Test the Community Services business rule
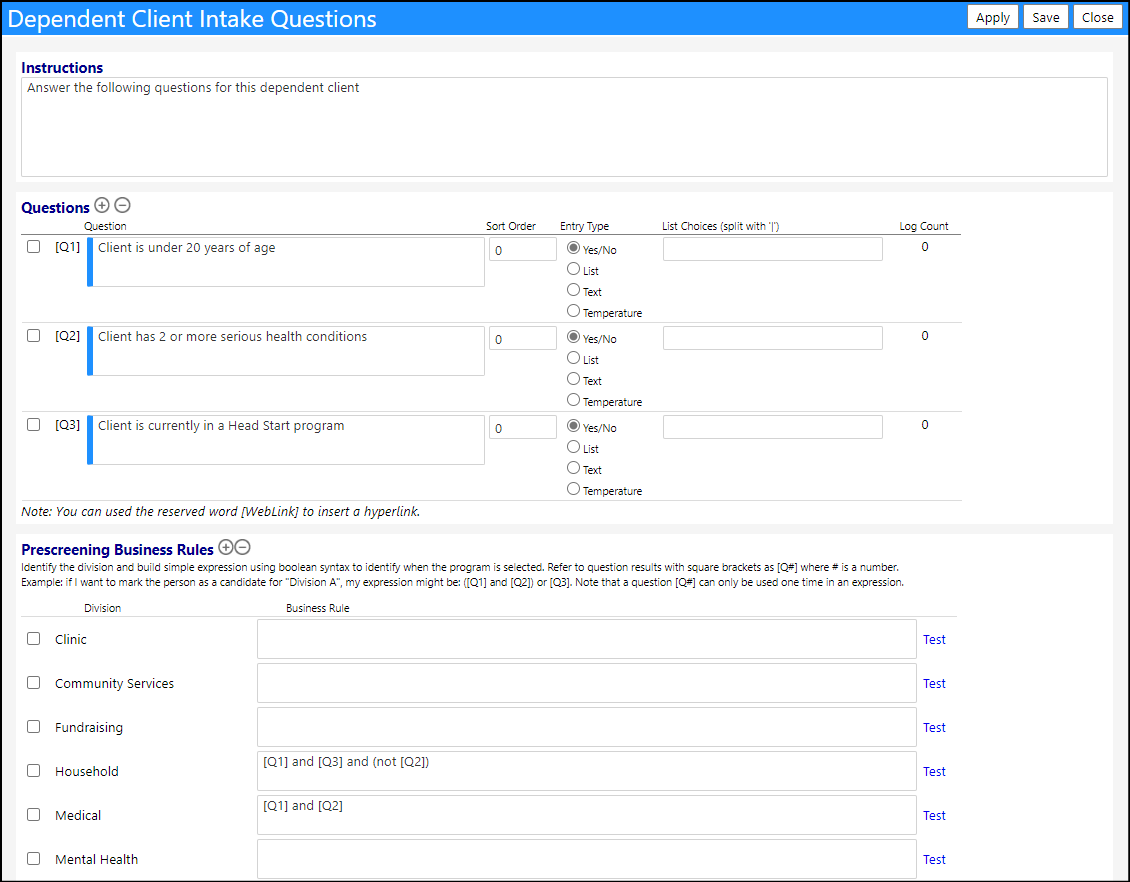Image resolution: width=1130 pixels, height=882 pixels. pyautogui.click(x=934, y=683)
